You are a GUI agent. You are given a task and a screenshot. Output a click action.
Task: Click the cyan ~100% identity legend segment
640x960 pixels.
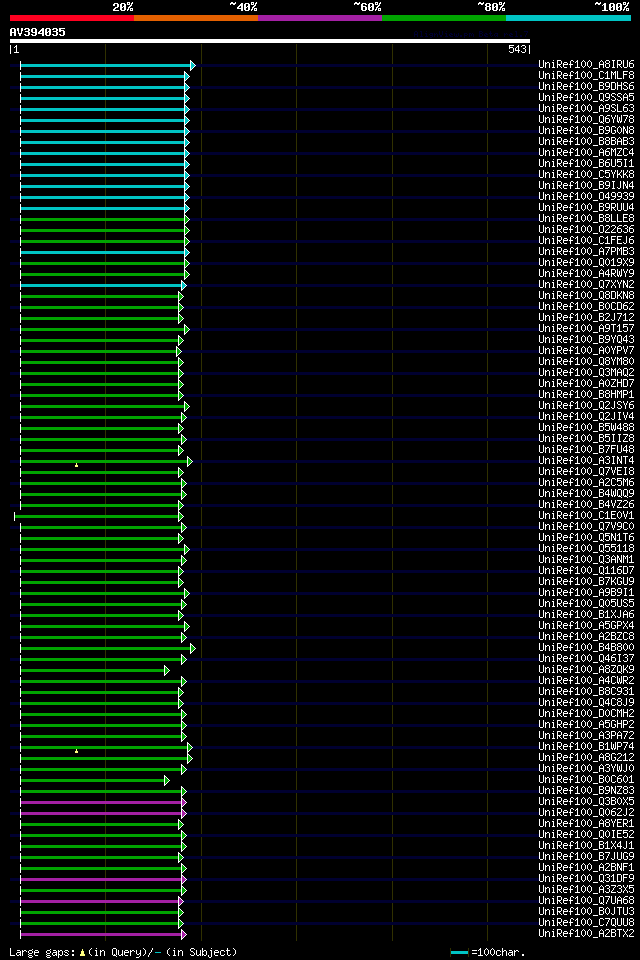point(568,18)
